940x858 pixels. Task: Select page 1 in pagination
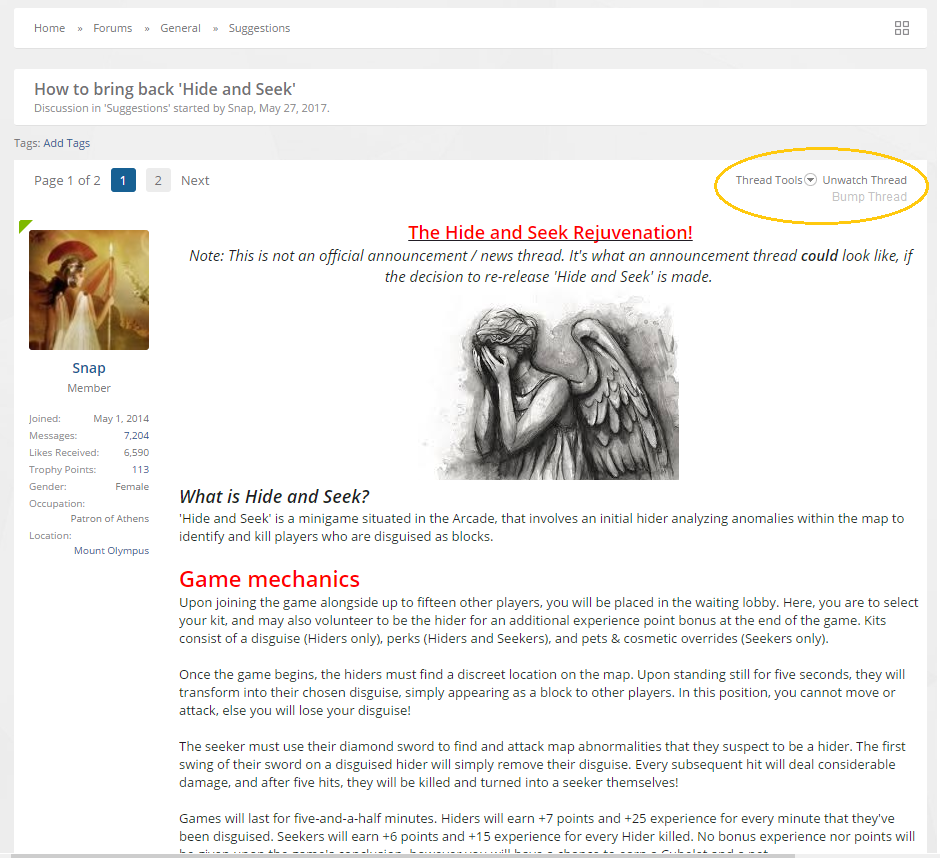click(123, 180)
